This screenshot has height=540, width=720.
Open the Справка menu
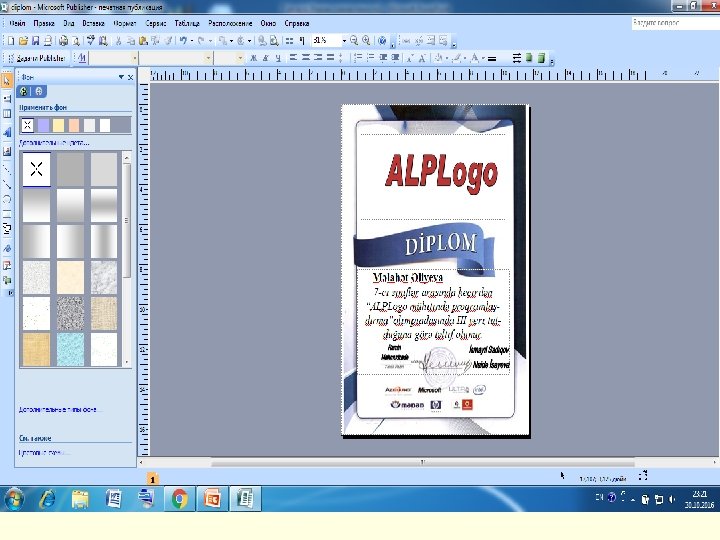click(297, 23)
